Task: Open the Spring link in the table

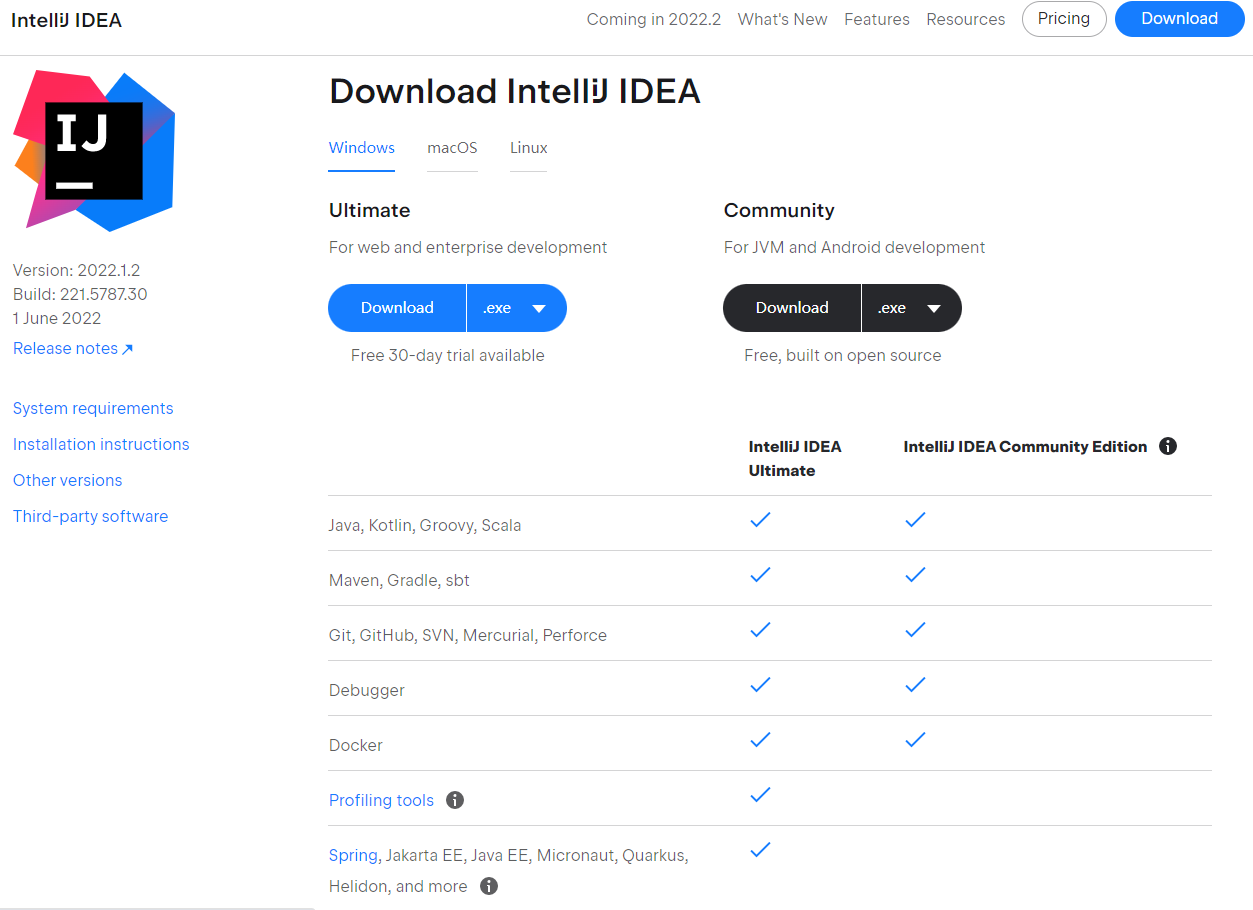Action: click(x=353, y=855)
